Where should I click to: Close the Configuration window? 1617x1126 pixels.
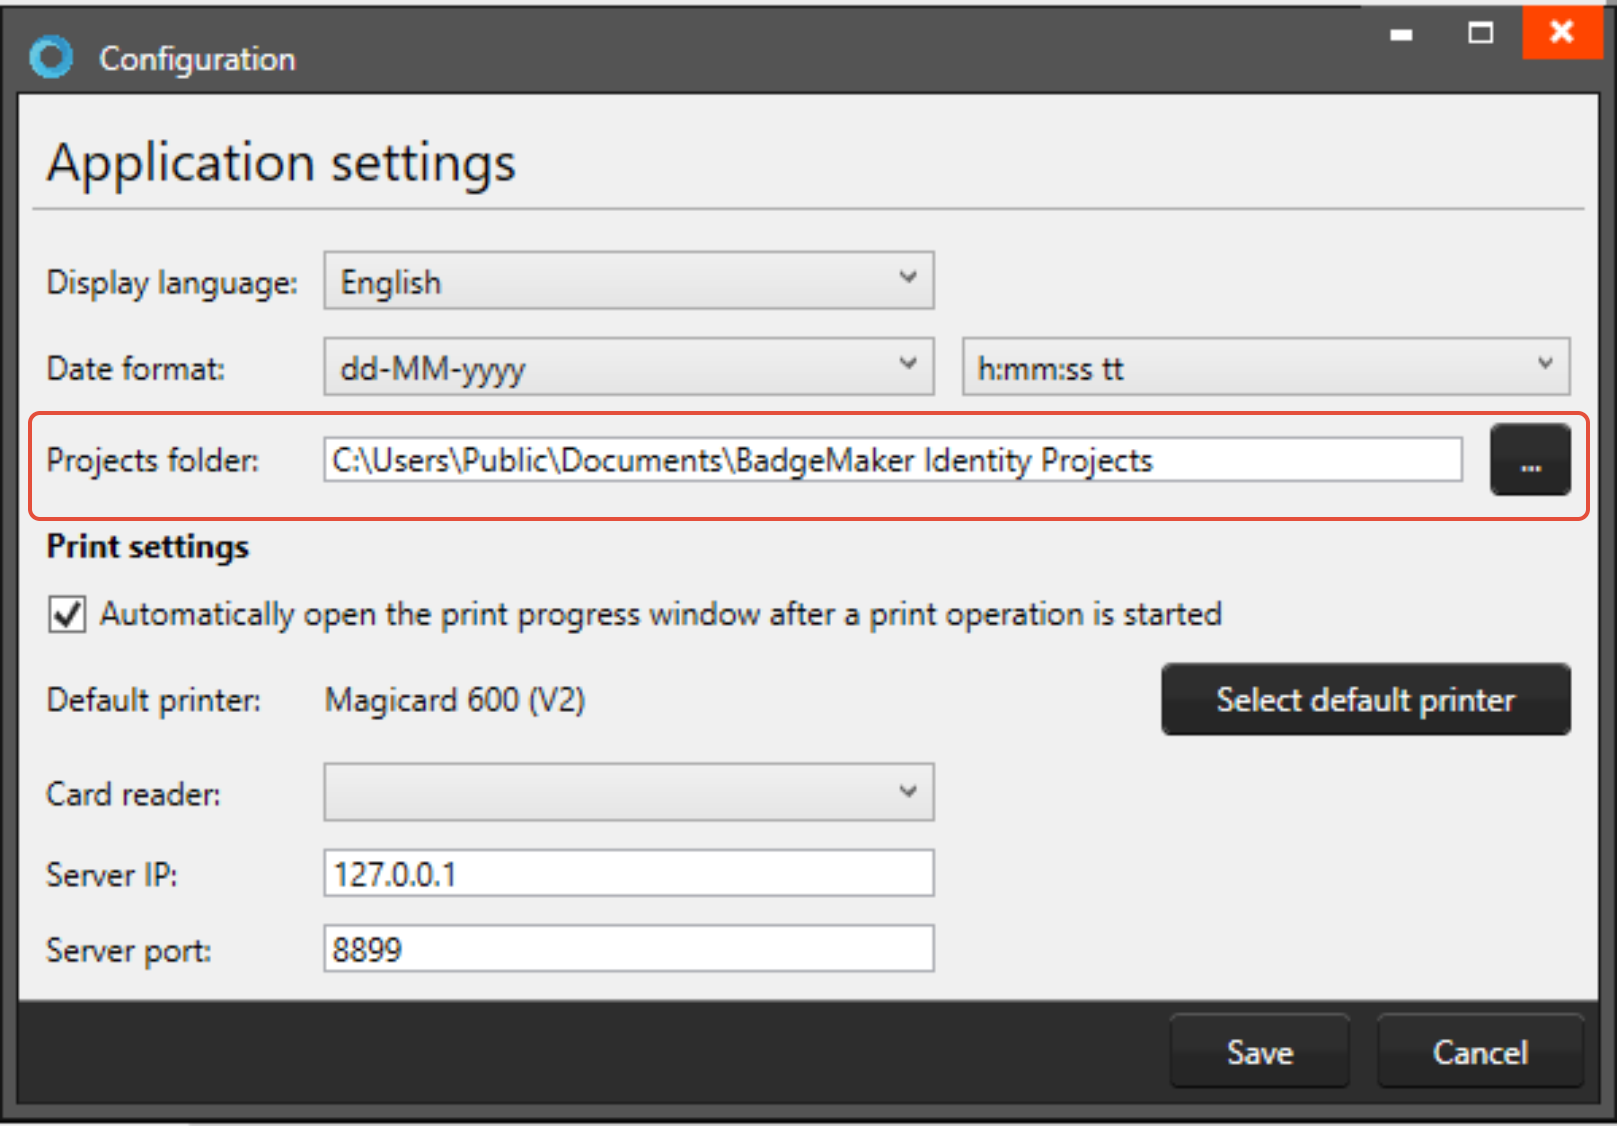pyautogui.click(x=1562, y=32)
